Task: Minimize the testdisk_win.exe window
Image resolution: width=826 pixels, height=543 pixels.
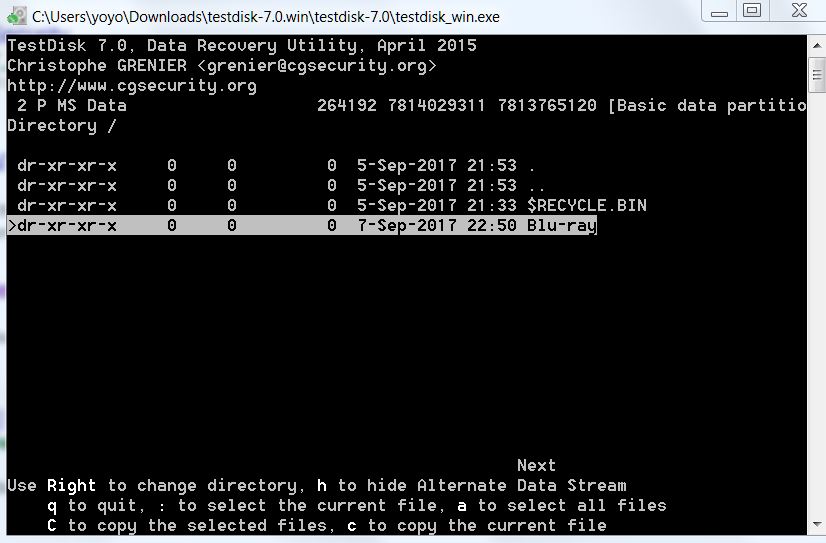Action: click(719, 11)
